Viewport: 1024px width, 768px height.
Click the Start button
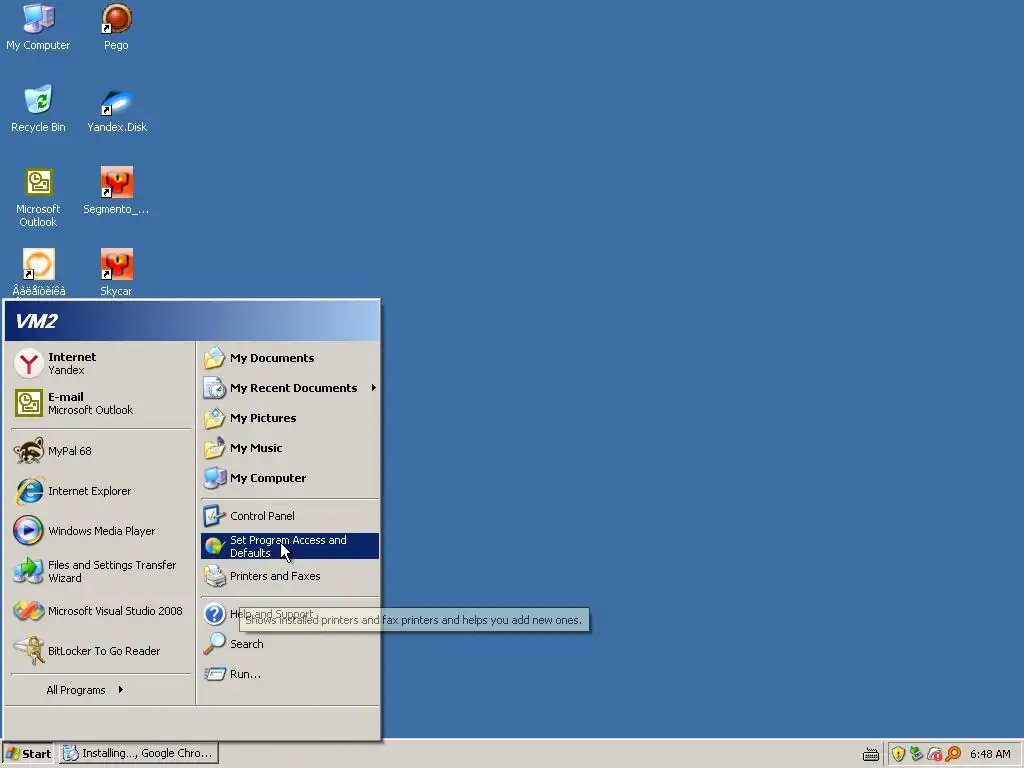(x=28, y=754)
